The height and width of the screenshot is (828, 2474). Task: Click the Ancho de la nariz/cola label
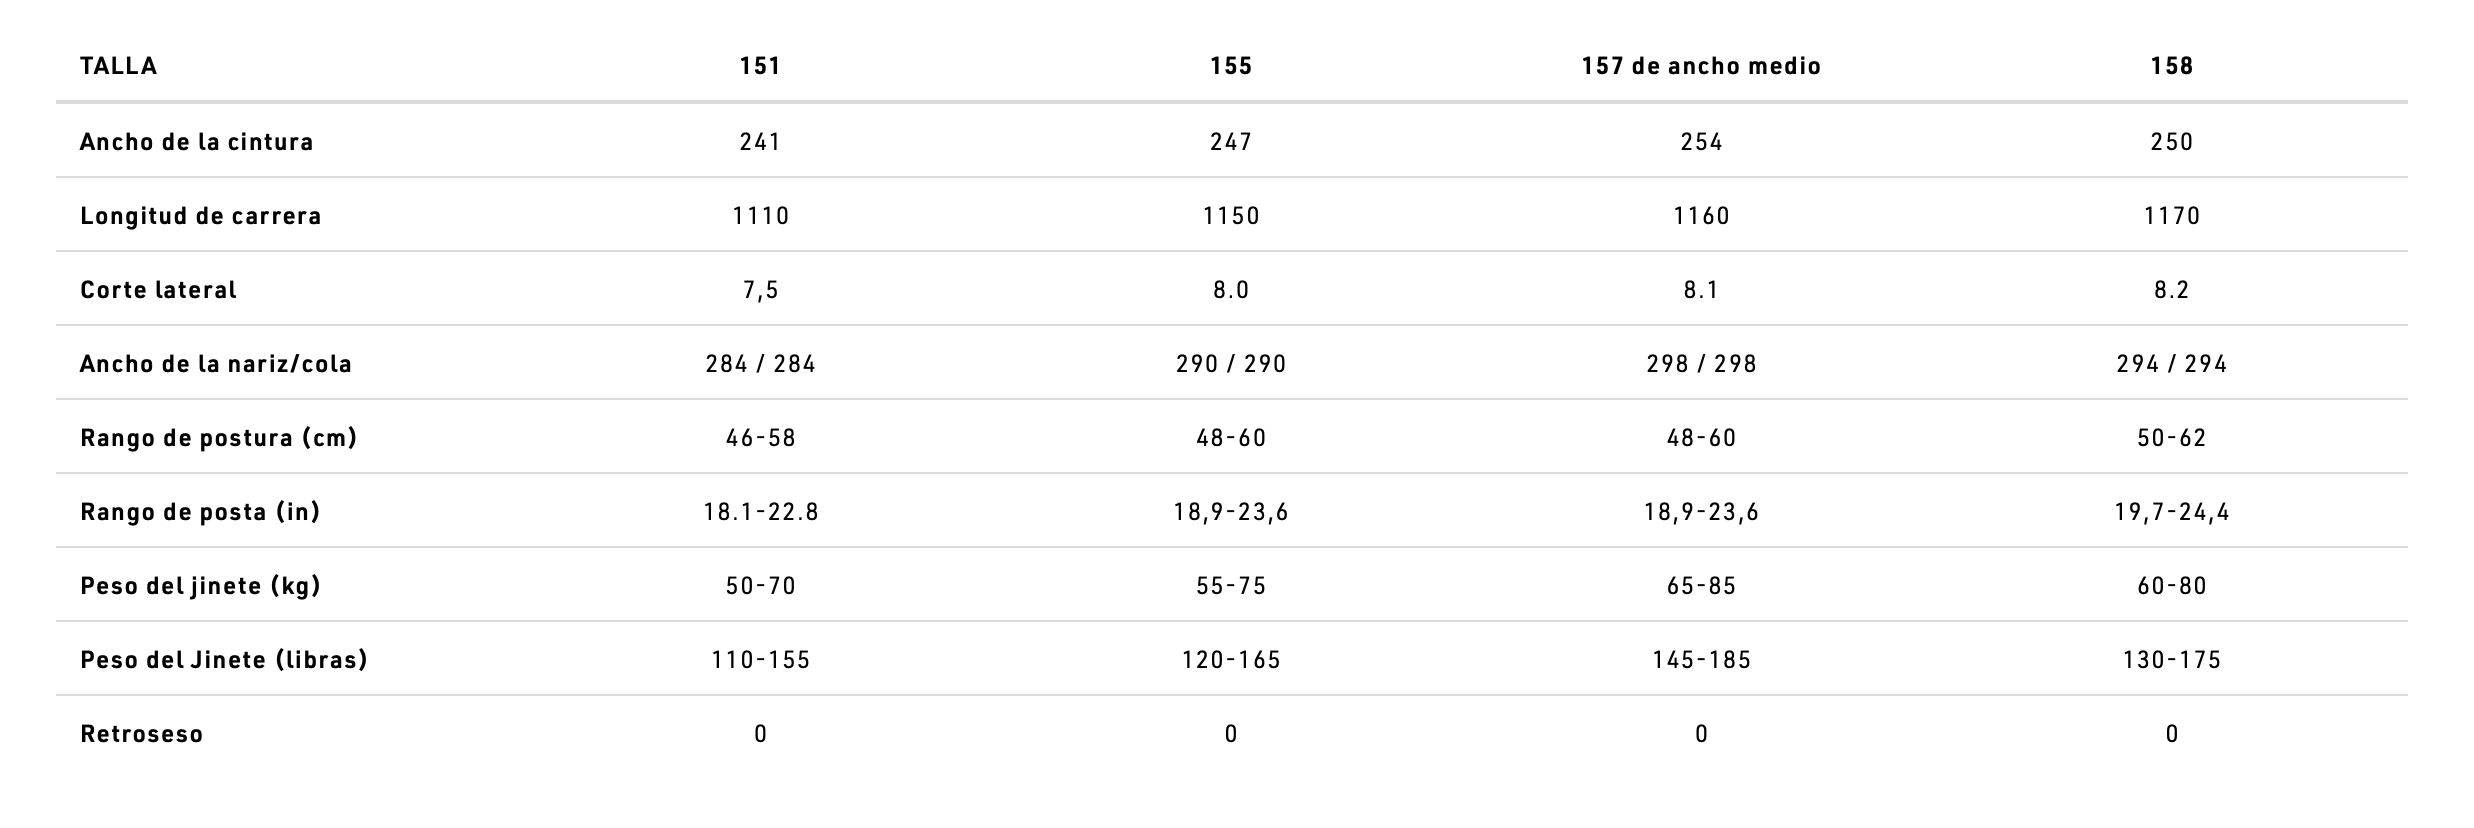pyautogui.click(x=216, y=364)
